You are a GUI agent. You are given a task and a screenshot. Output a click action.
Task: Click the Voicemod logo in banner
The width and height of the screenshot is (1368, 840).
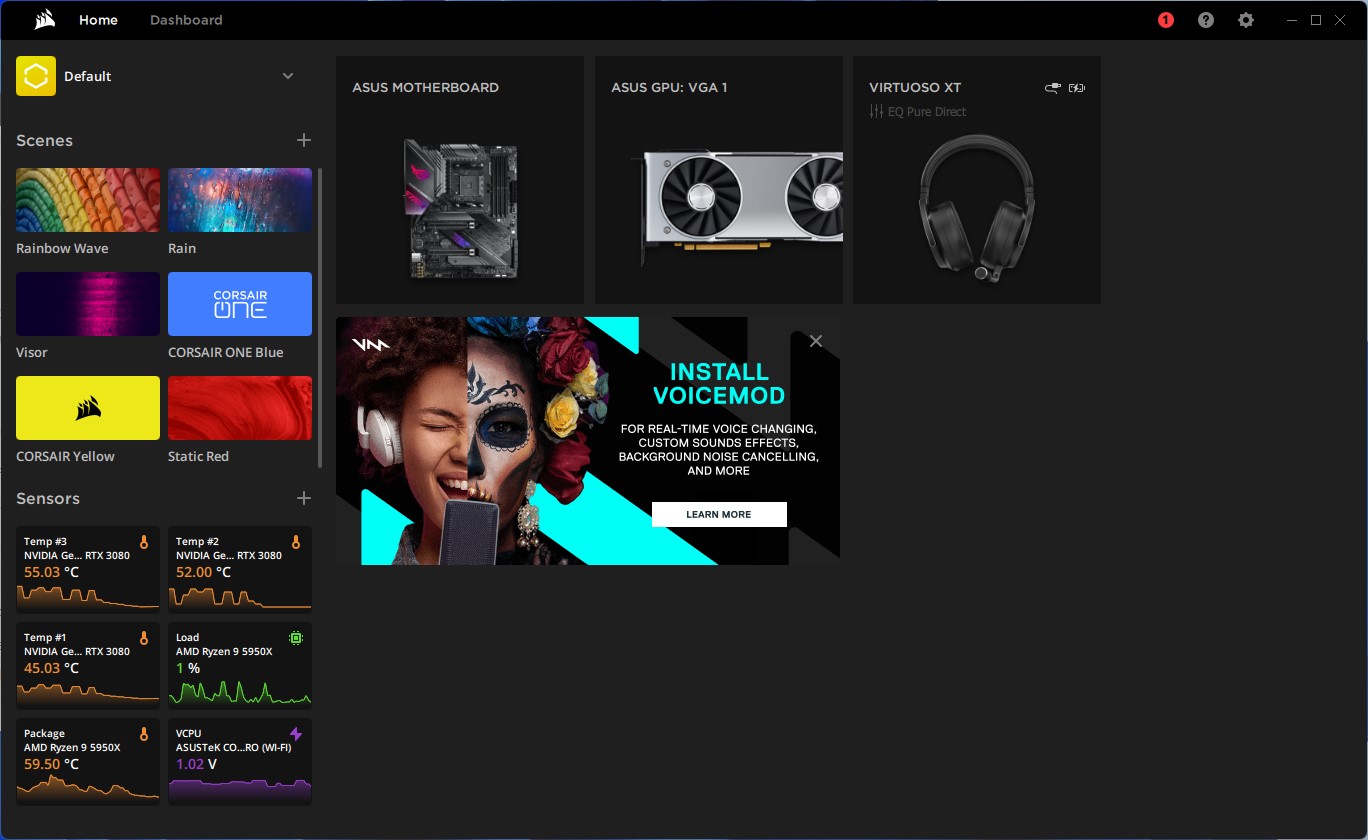click(370, 344)
